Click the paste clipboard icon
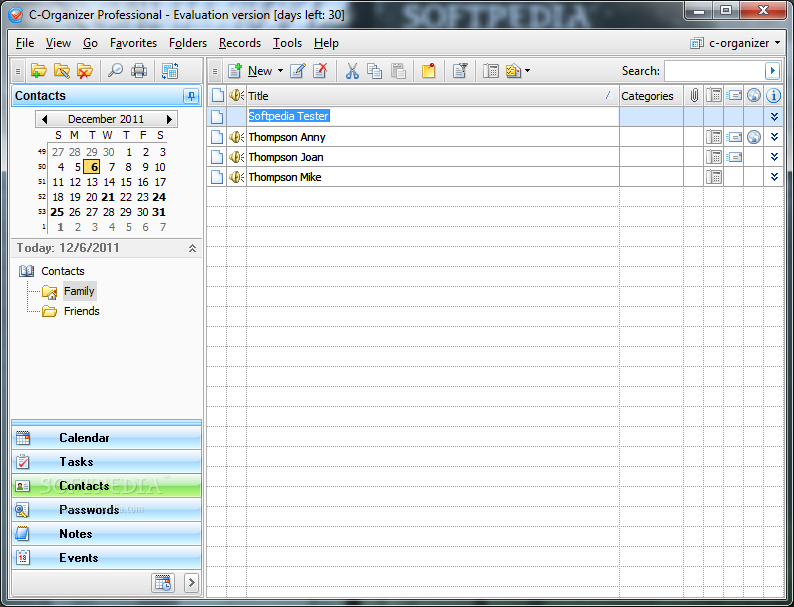This screenshot has width=794, height=607. [x=399, y=71]
